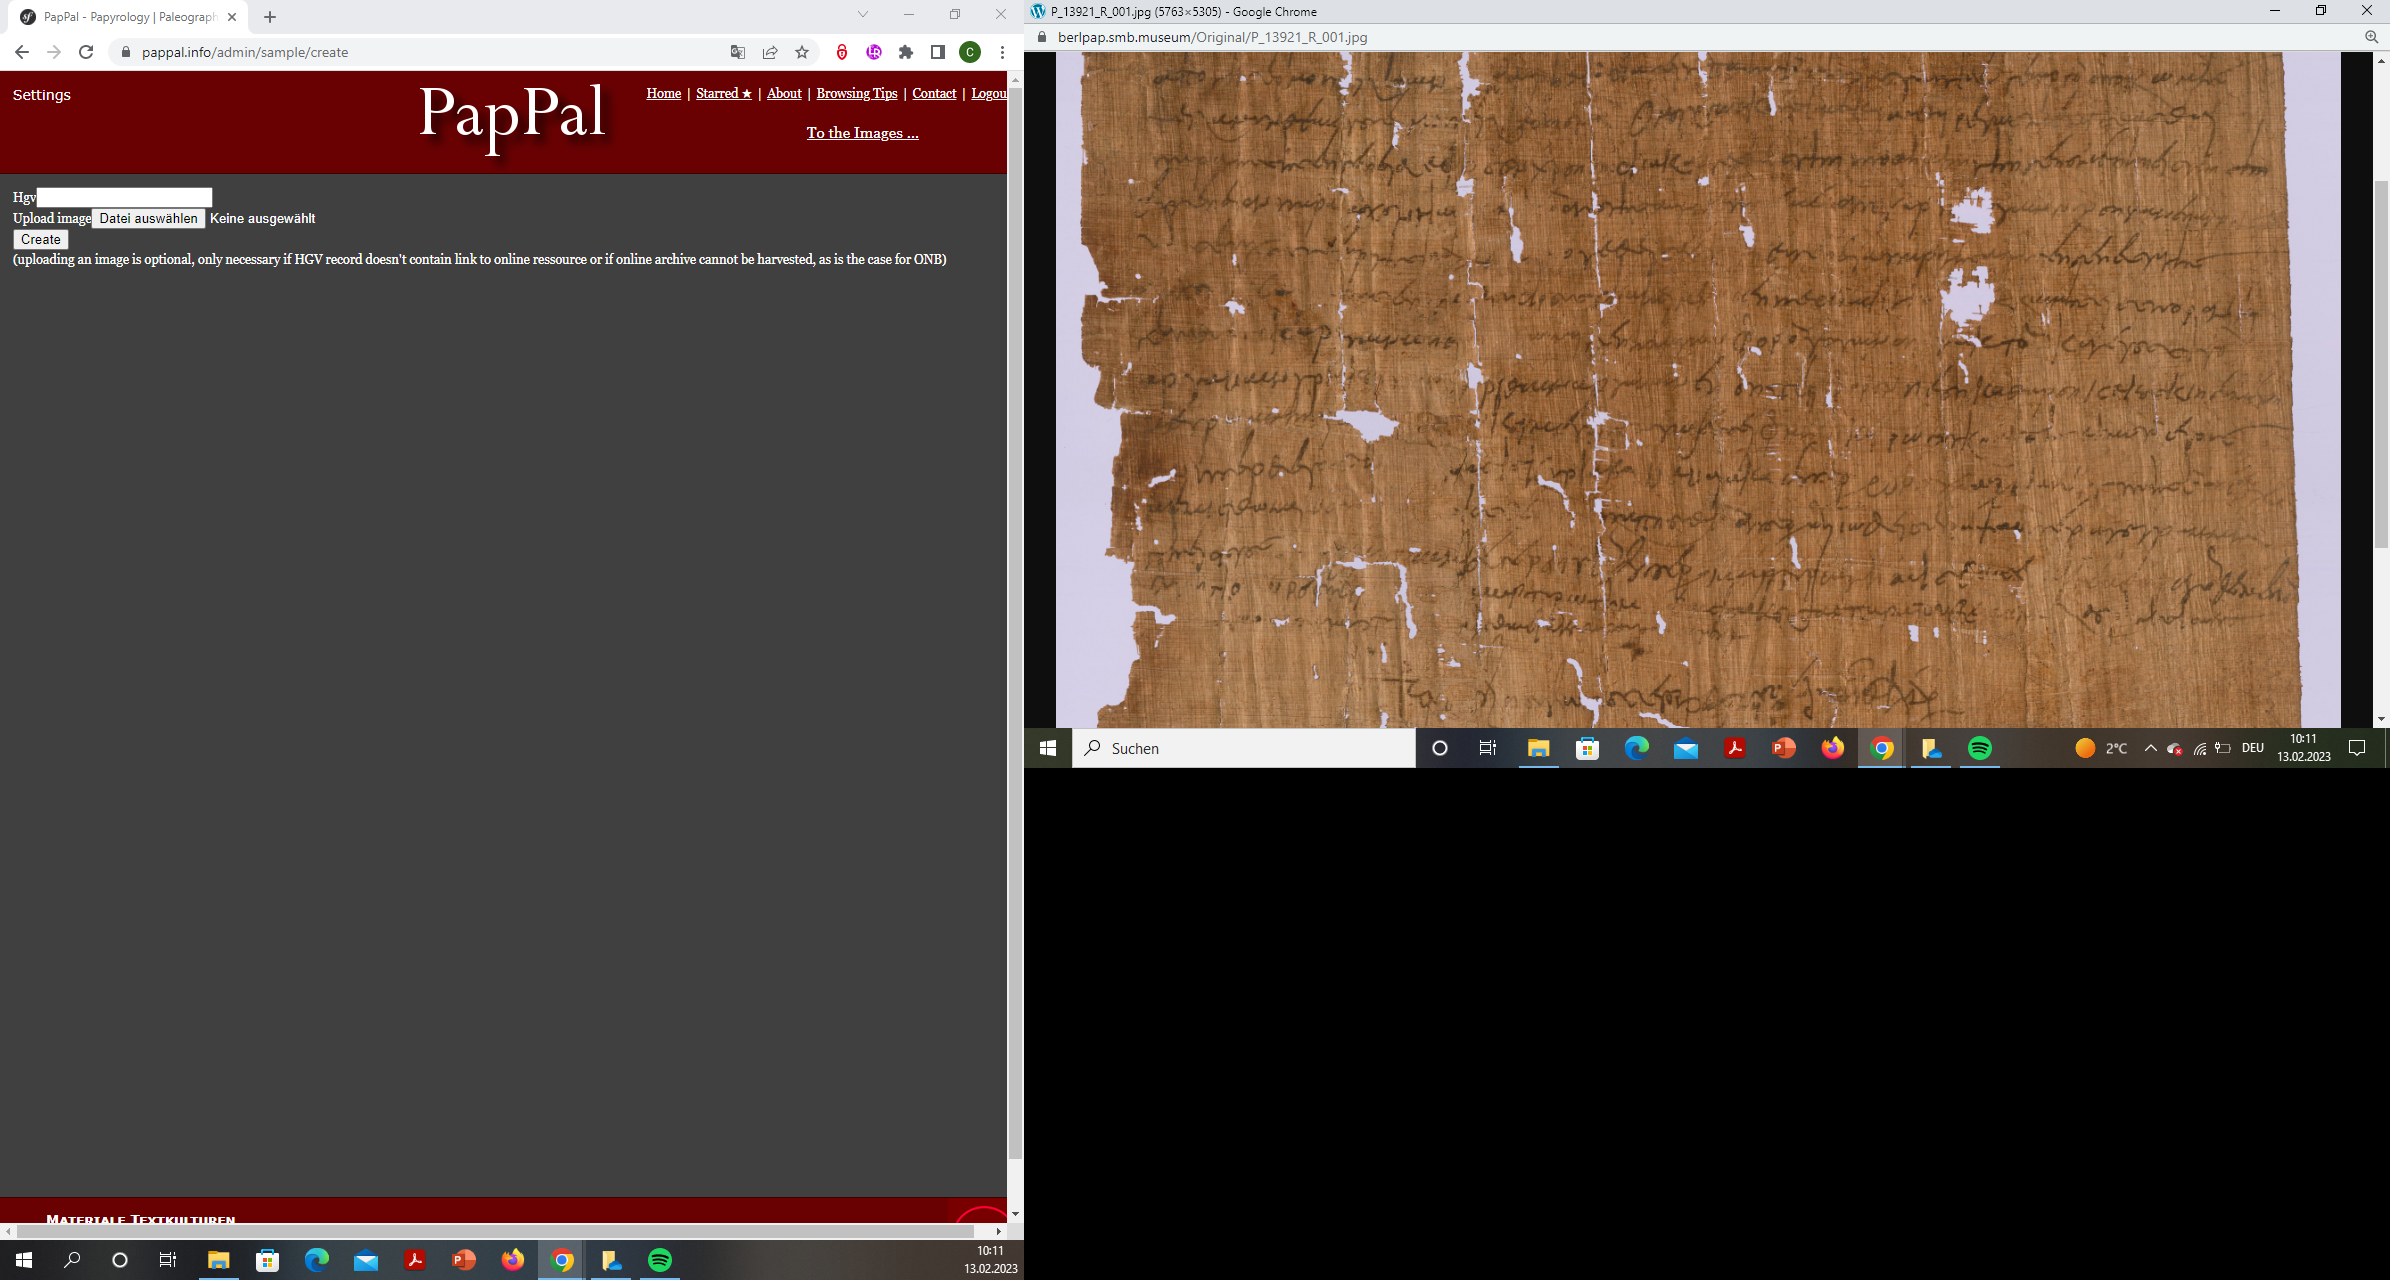
Task: Click the Suchen search box in embedded taskbar
Action: pos(1244,748)
